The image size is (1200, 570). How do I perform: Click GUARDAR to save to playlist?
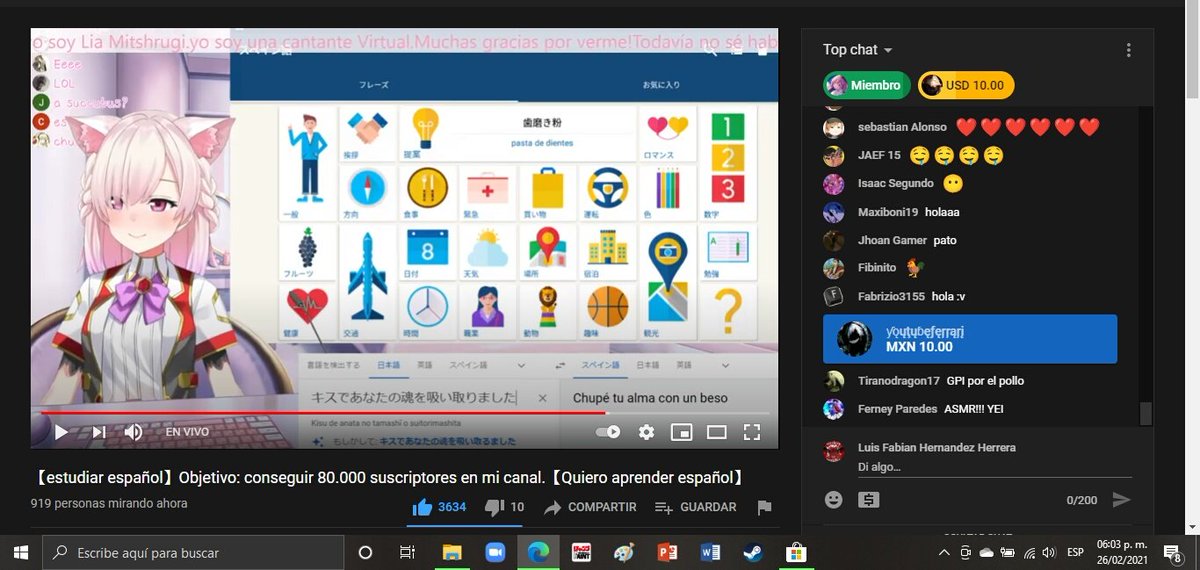(696, 507)
